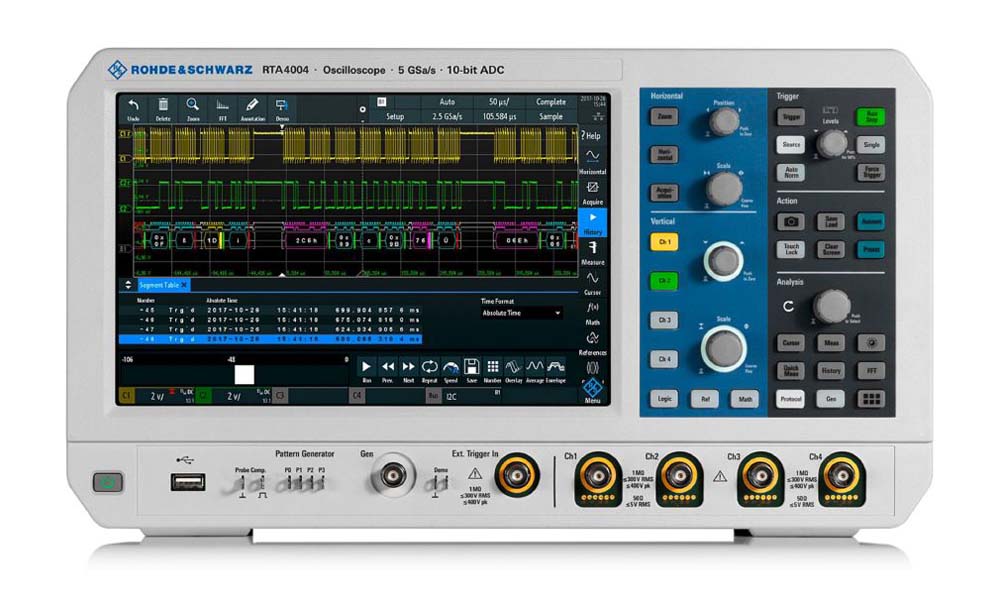1000x600 pixels.
Task: Open the Time Format dropdown
Action: 521,313
